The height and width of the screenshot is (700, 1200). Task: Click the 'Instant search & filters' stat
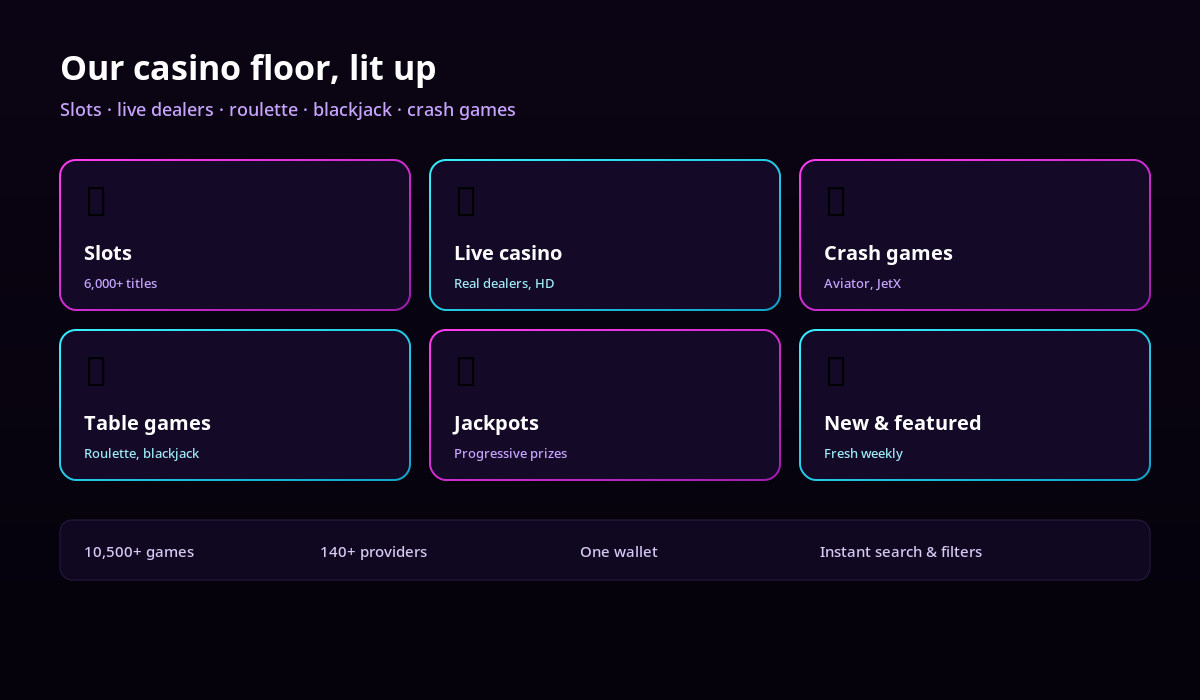pyautogui.click(x=901, y=552)
